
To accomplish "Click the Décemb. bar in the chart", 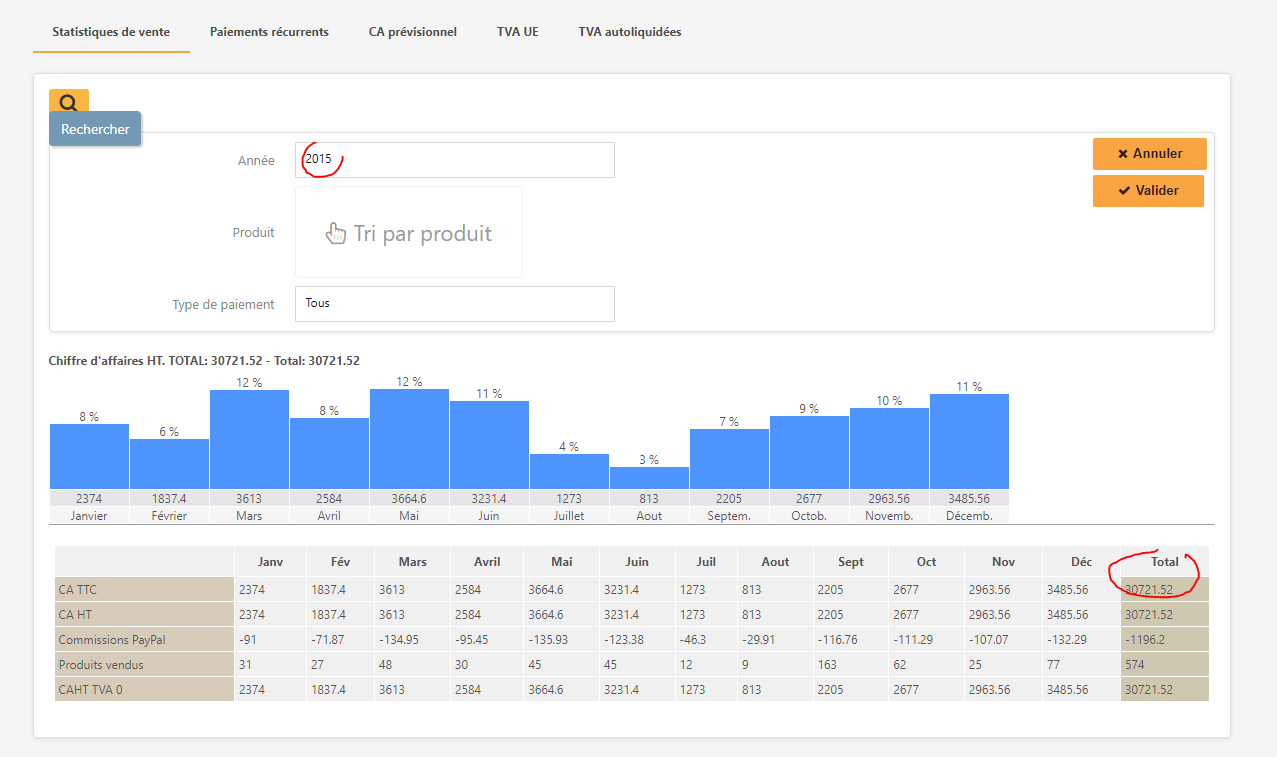I will tap(969, 441).
